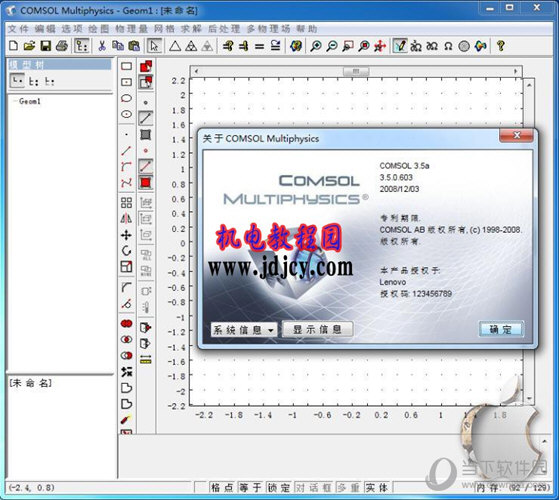Open the 编辑 menu

(x=45, y=29)
